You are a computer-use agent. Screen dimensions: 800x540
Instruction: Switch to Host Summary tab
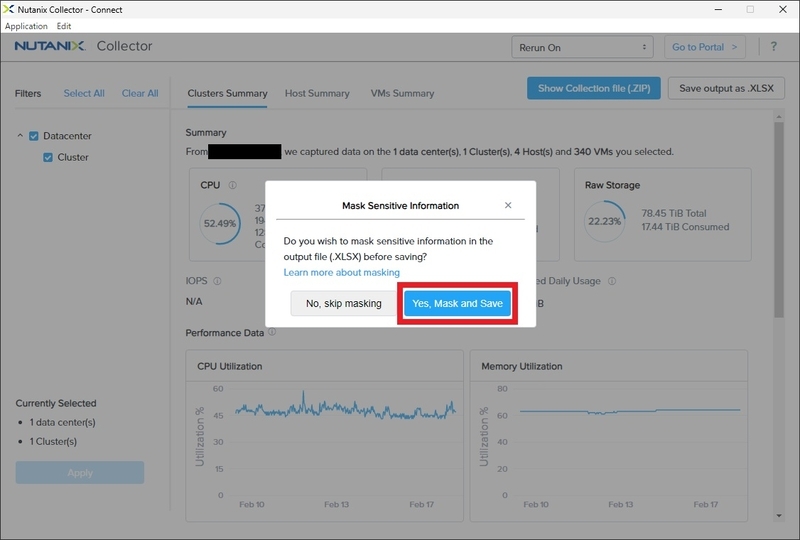tap(317, 93)
